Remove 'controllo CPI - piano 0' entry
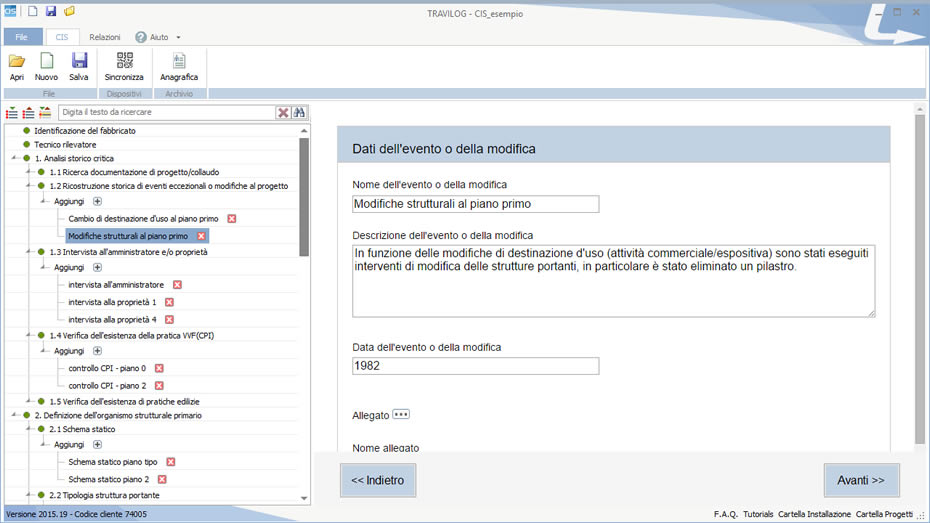Viewport: 930px width, 523px height. click(158, 368)
